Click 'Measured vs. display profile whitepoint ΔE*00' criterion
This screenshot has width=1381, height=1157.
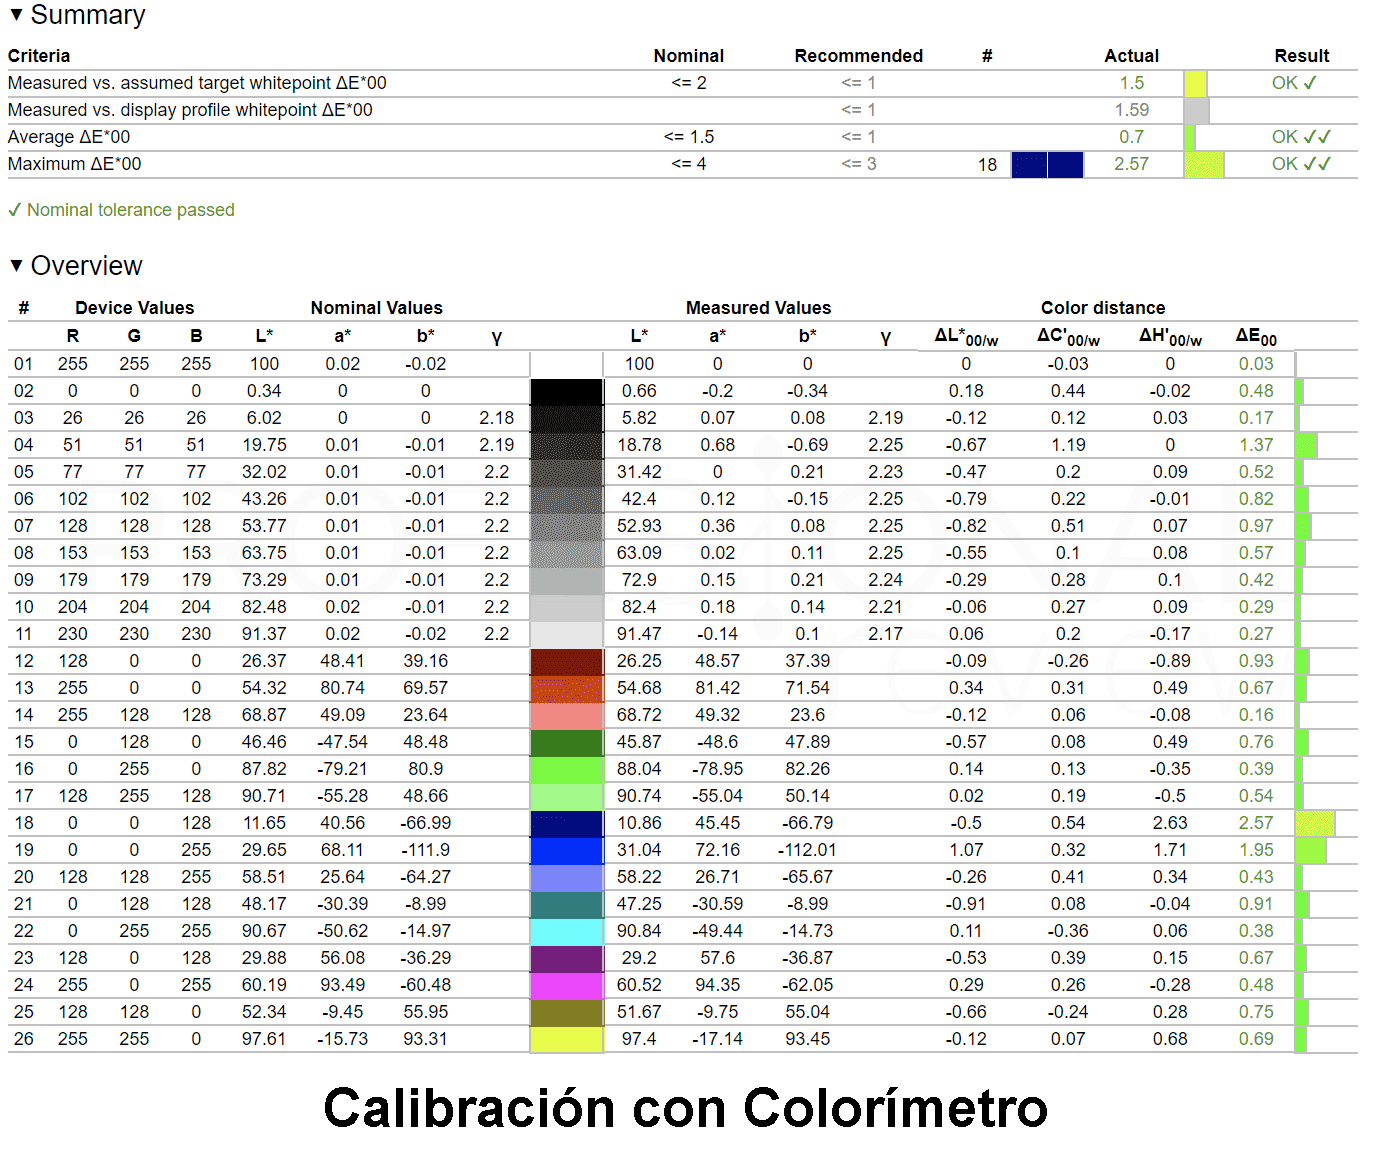tap(190, 110)
